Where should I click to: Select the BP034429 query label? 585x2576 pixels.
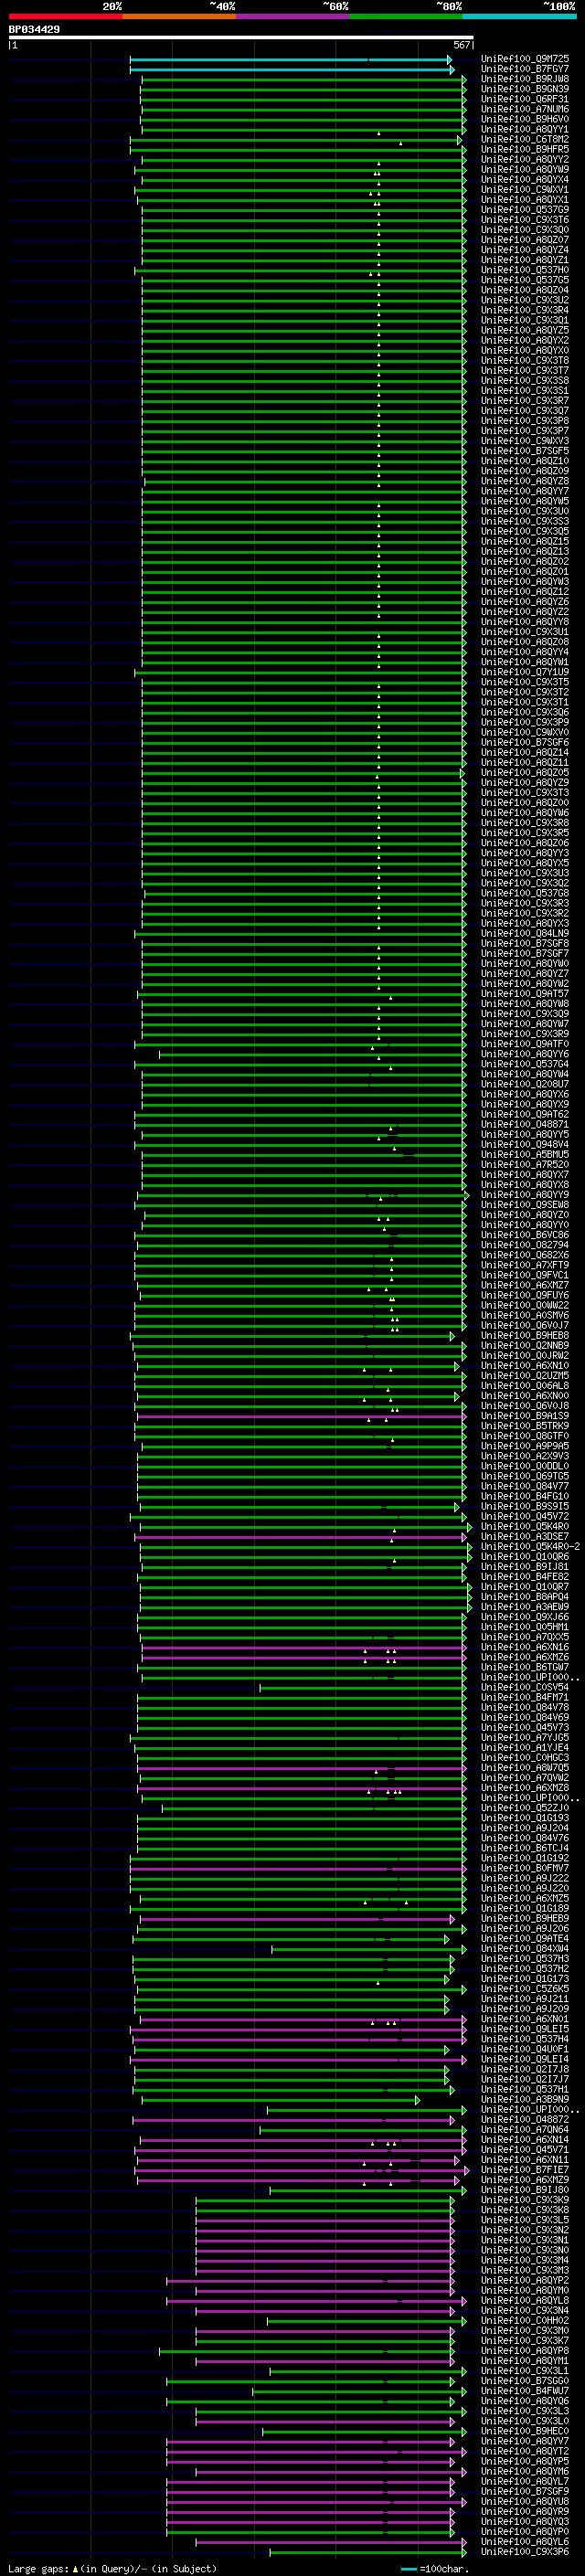(x=34, y=30)
